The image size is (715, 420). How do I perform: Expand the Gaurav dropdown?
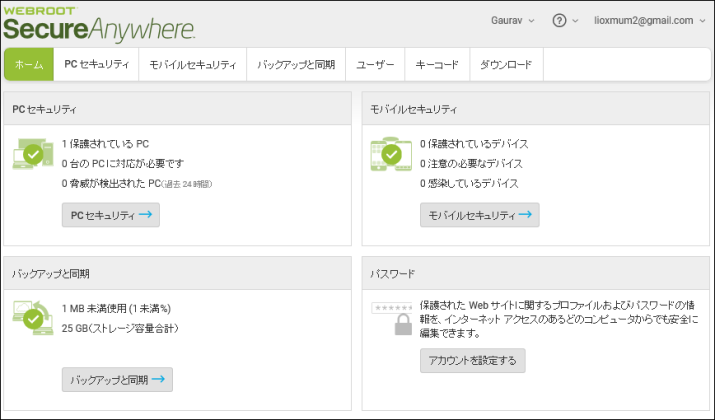coord(513,21)
